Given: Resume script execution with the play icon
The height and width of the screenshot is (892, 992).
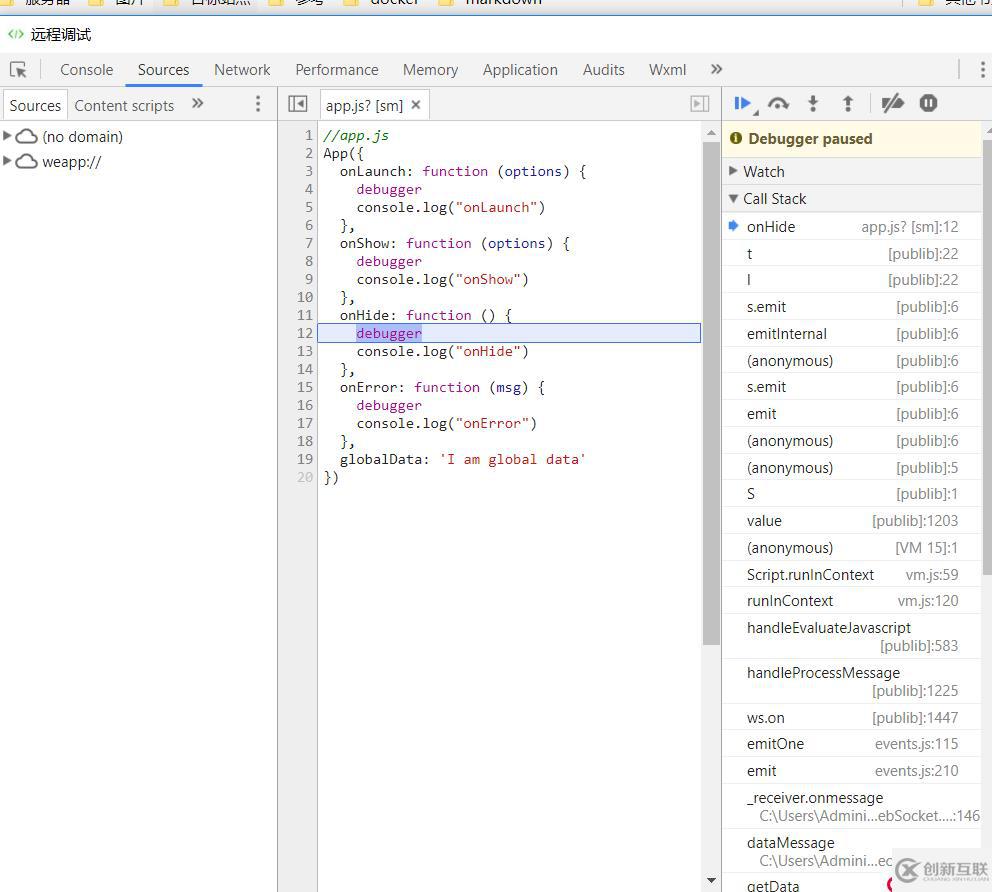Looking at the screenshot, I should click(743, 104).
